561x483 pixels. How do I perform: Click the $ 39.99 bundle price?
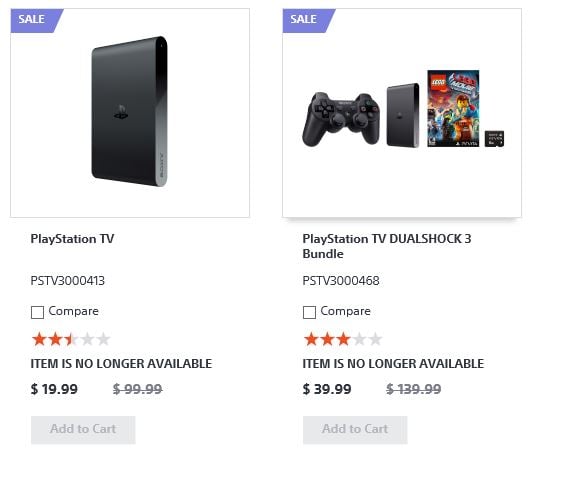point(327,389)
